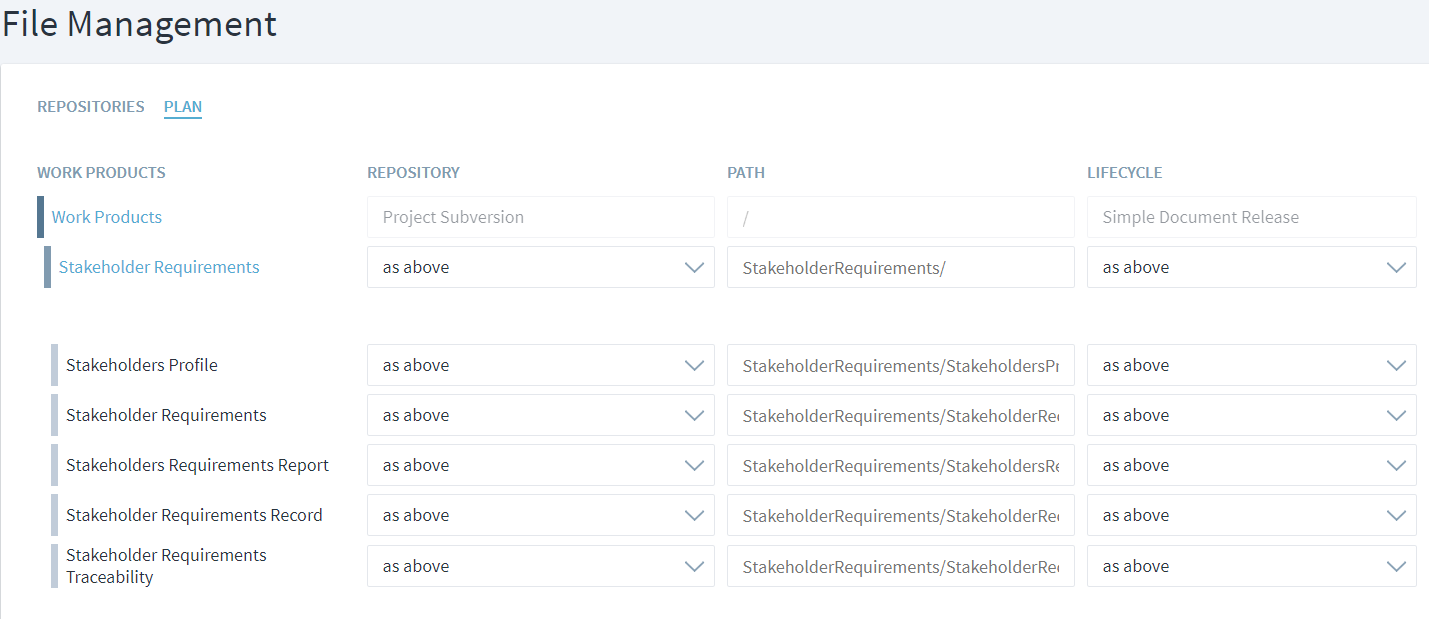Click path field of Stakeholder Requirements Traceability
This screenshot has width=1429, height=619.
pyautogui.click(x=900, y=566)
